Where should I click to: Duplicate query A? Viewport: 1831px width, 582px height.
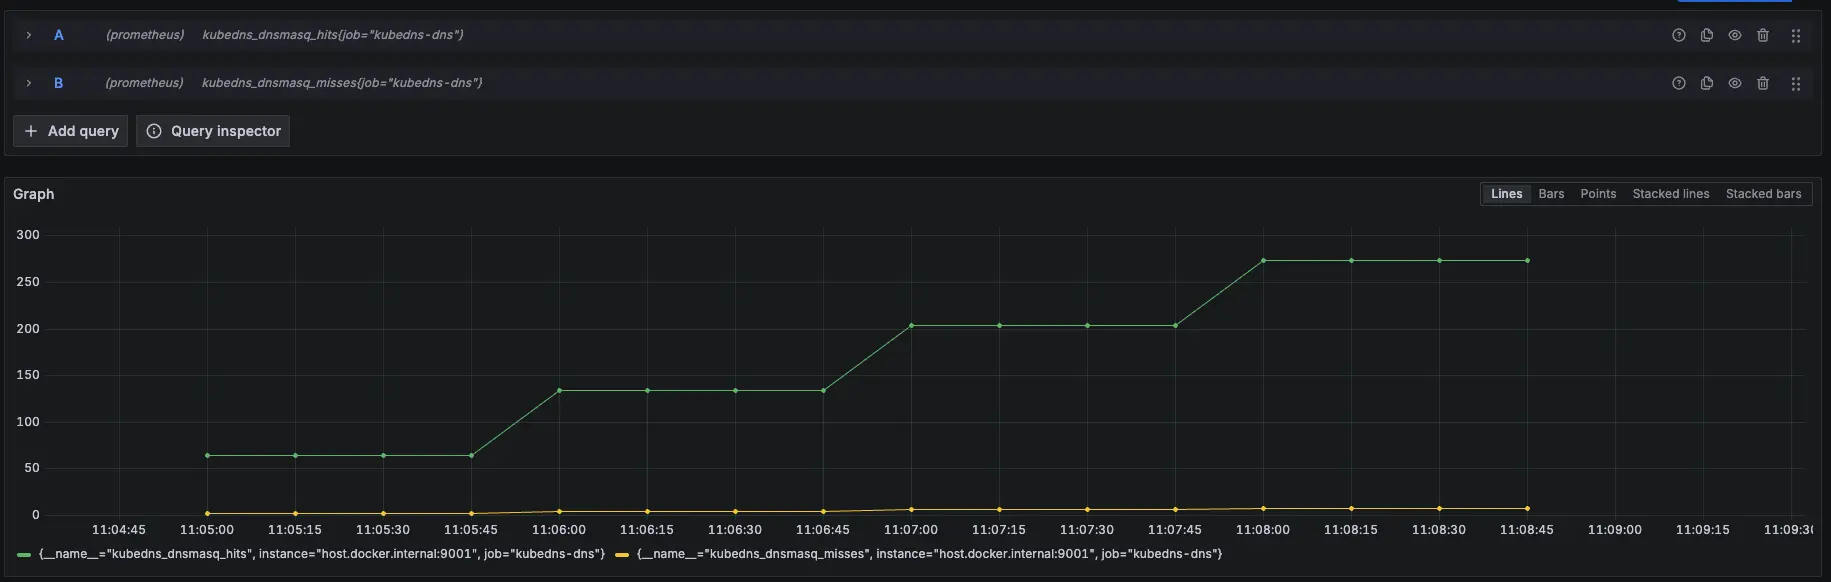pos(1706,35)
